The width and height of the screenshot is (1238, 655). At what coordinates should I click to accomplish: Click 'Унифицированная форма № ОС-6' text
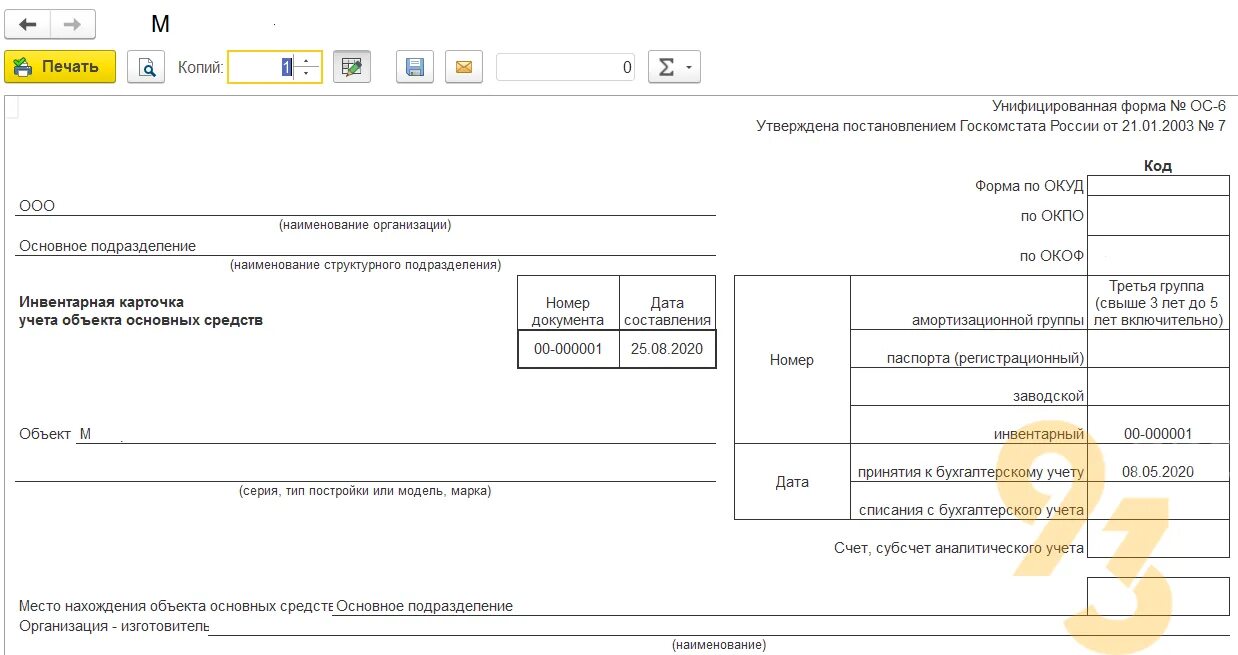[1109, 106]
